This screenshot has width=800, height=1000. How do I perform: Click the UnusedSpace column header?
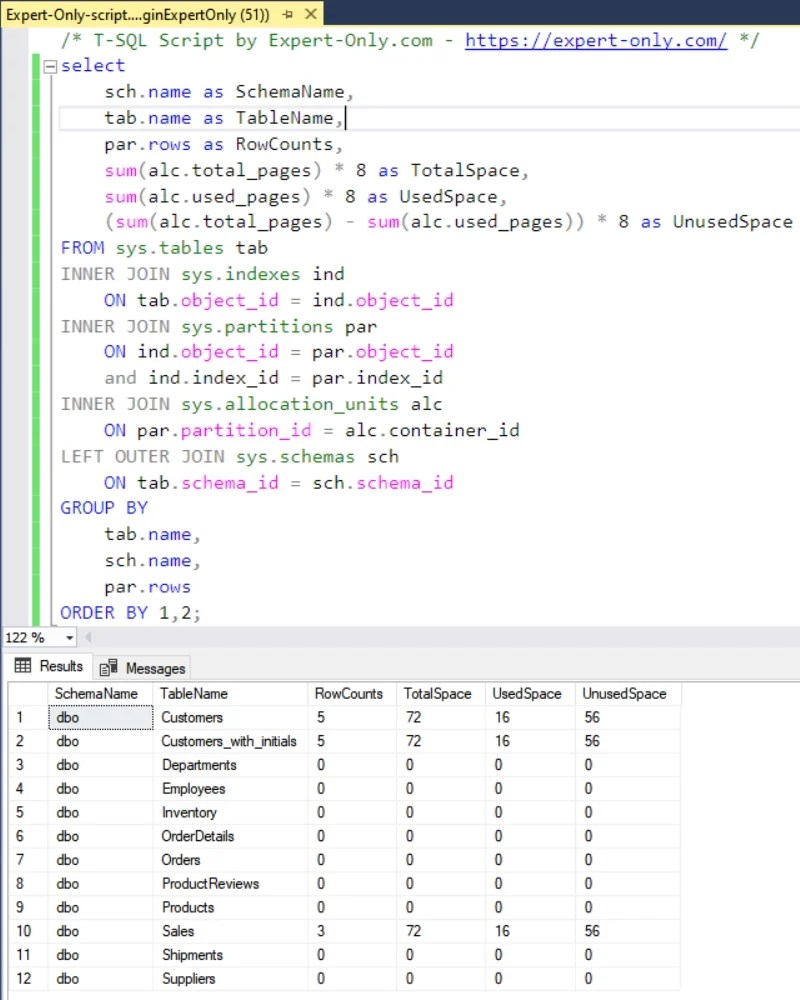pyautogui.click(x=625, y=693)
